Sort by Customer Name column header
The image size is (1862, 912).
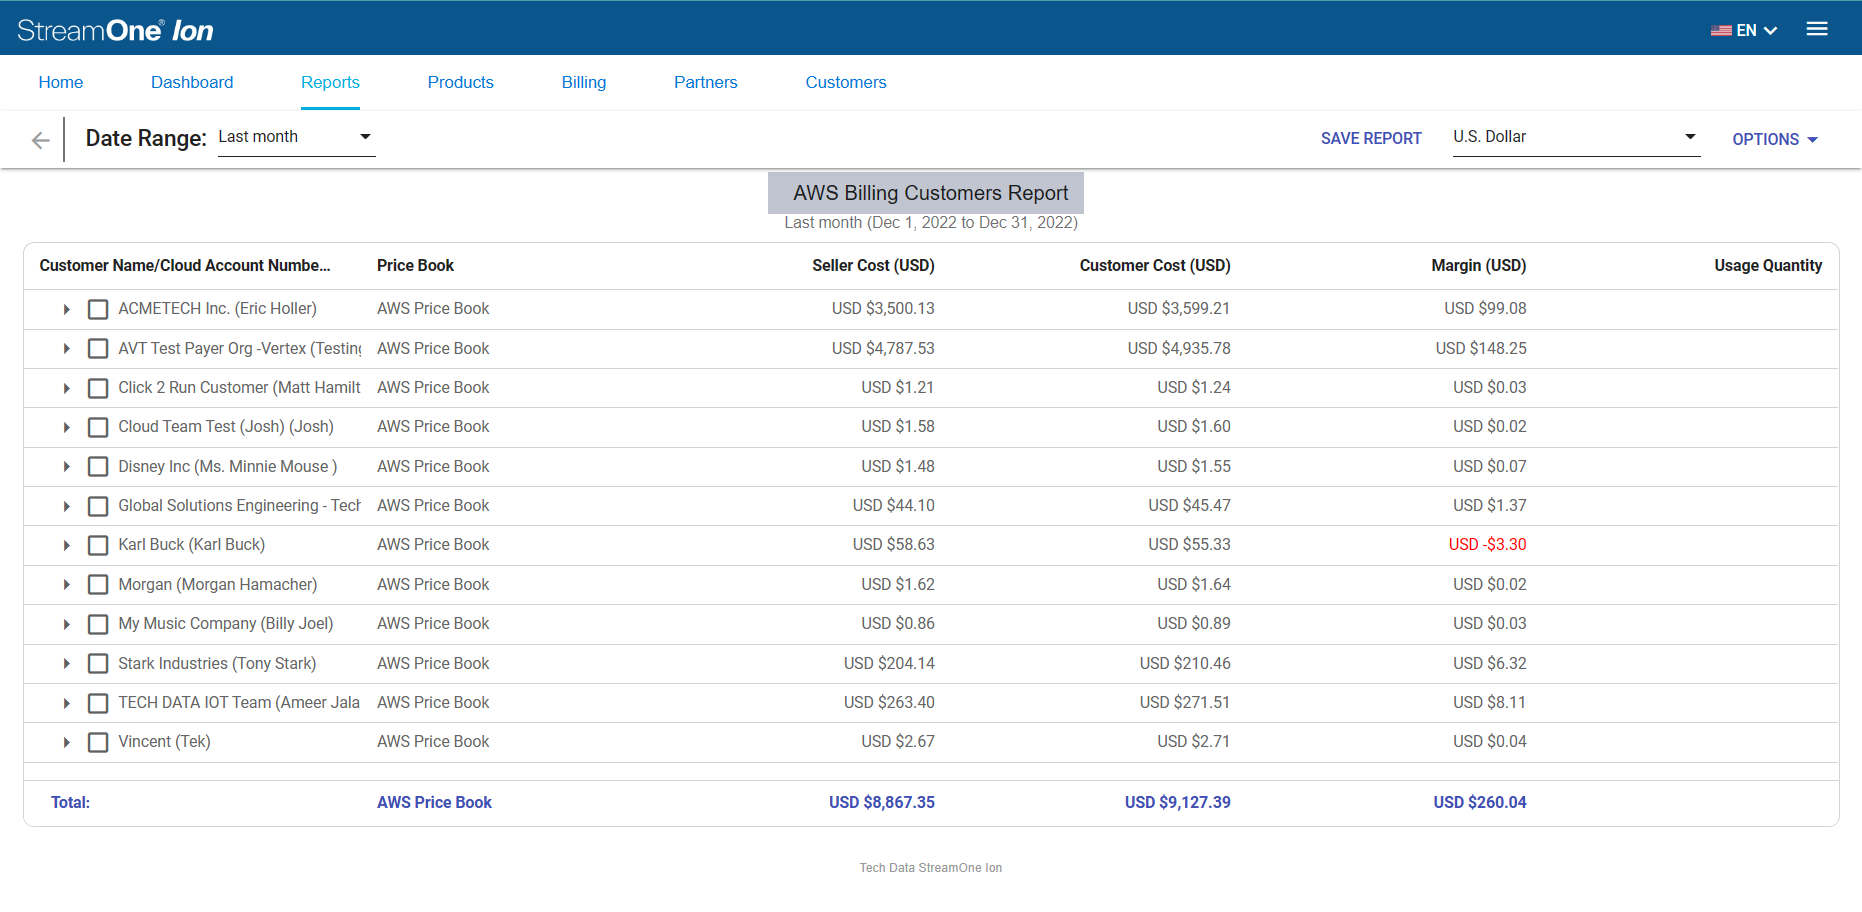pyautogui.click(x=185, y=266)
